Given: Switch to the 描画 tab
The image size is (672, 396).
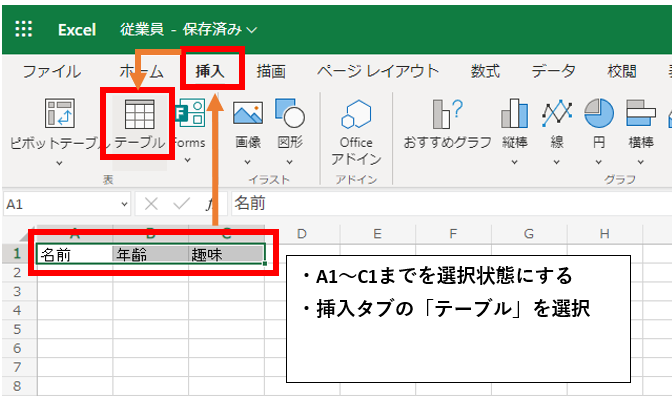Looking at the screenshot, I should pos(271,71).
